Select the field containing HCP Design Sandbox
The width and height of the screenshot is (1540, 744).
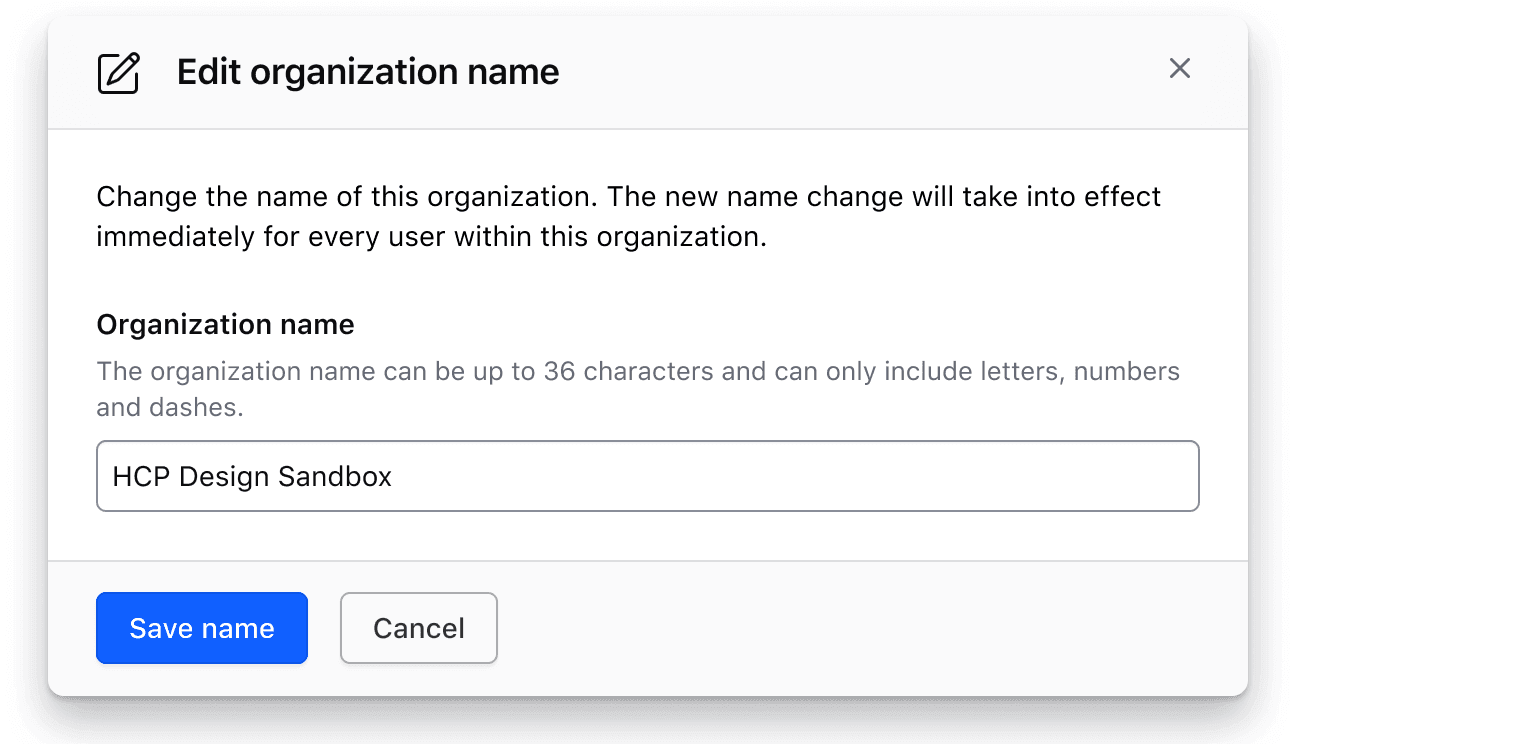pyautogui.click(x=647, y=476)
